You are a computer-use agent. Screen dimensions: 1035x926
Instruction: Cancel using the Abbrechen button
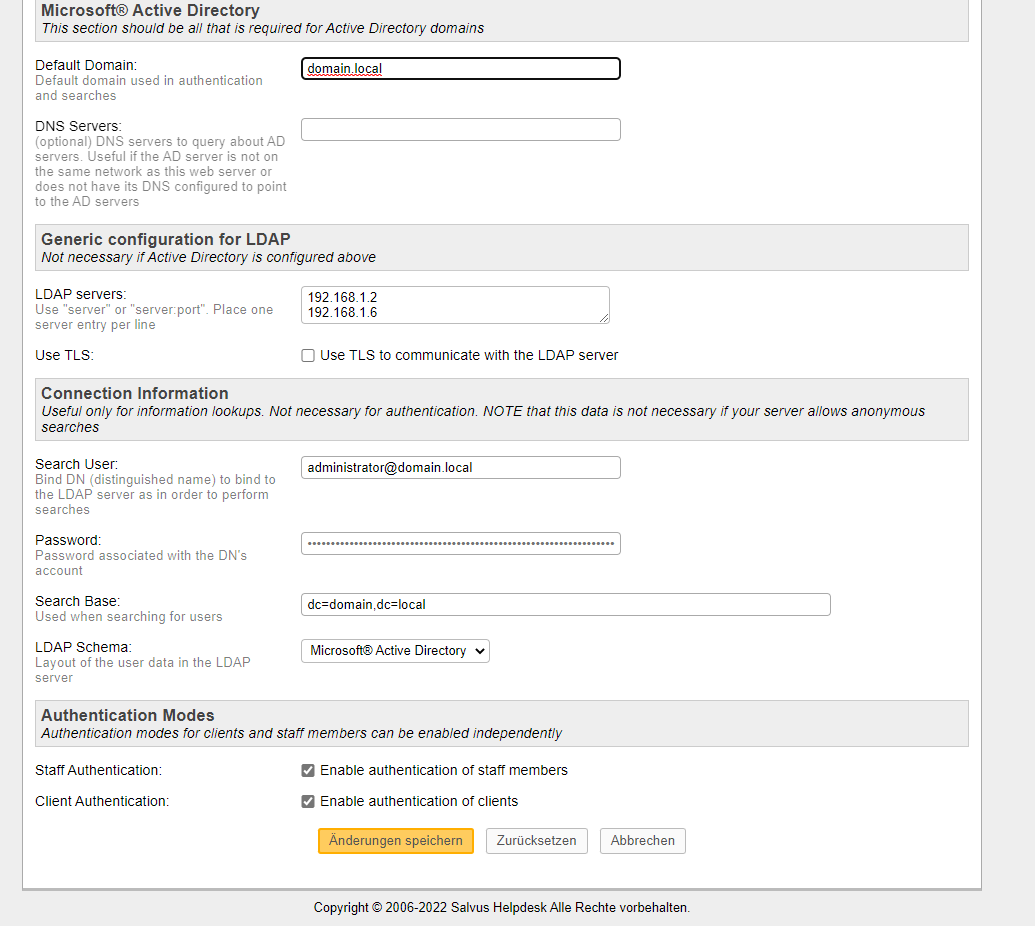tap(642, 841)
